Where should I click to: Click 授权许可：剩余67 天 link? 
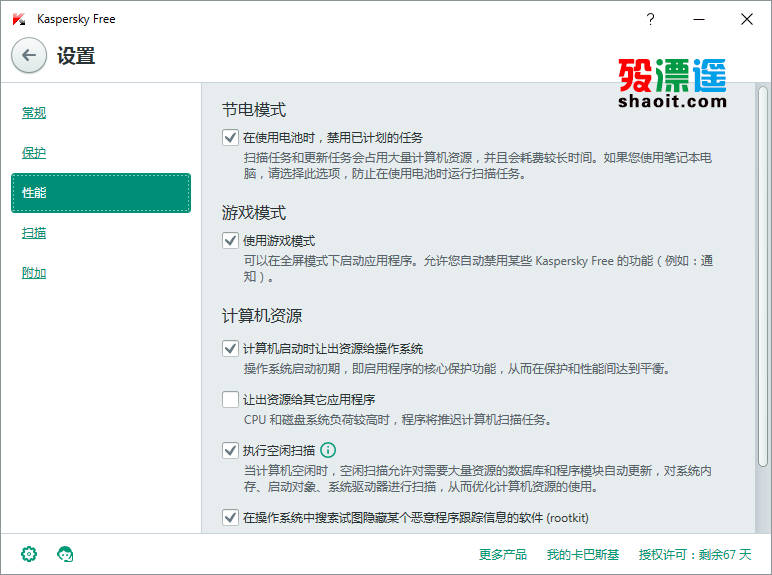695,554
